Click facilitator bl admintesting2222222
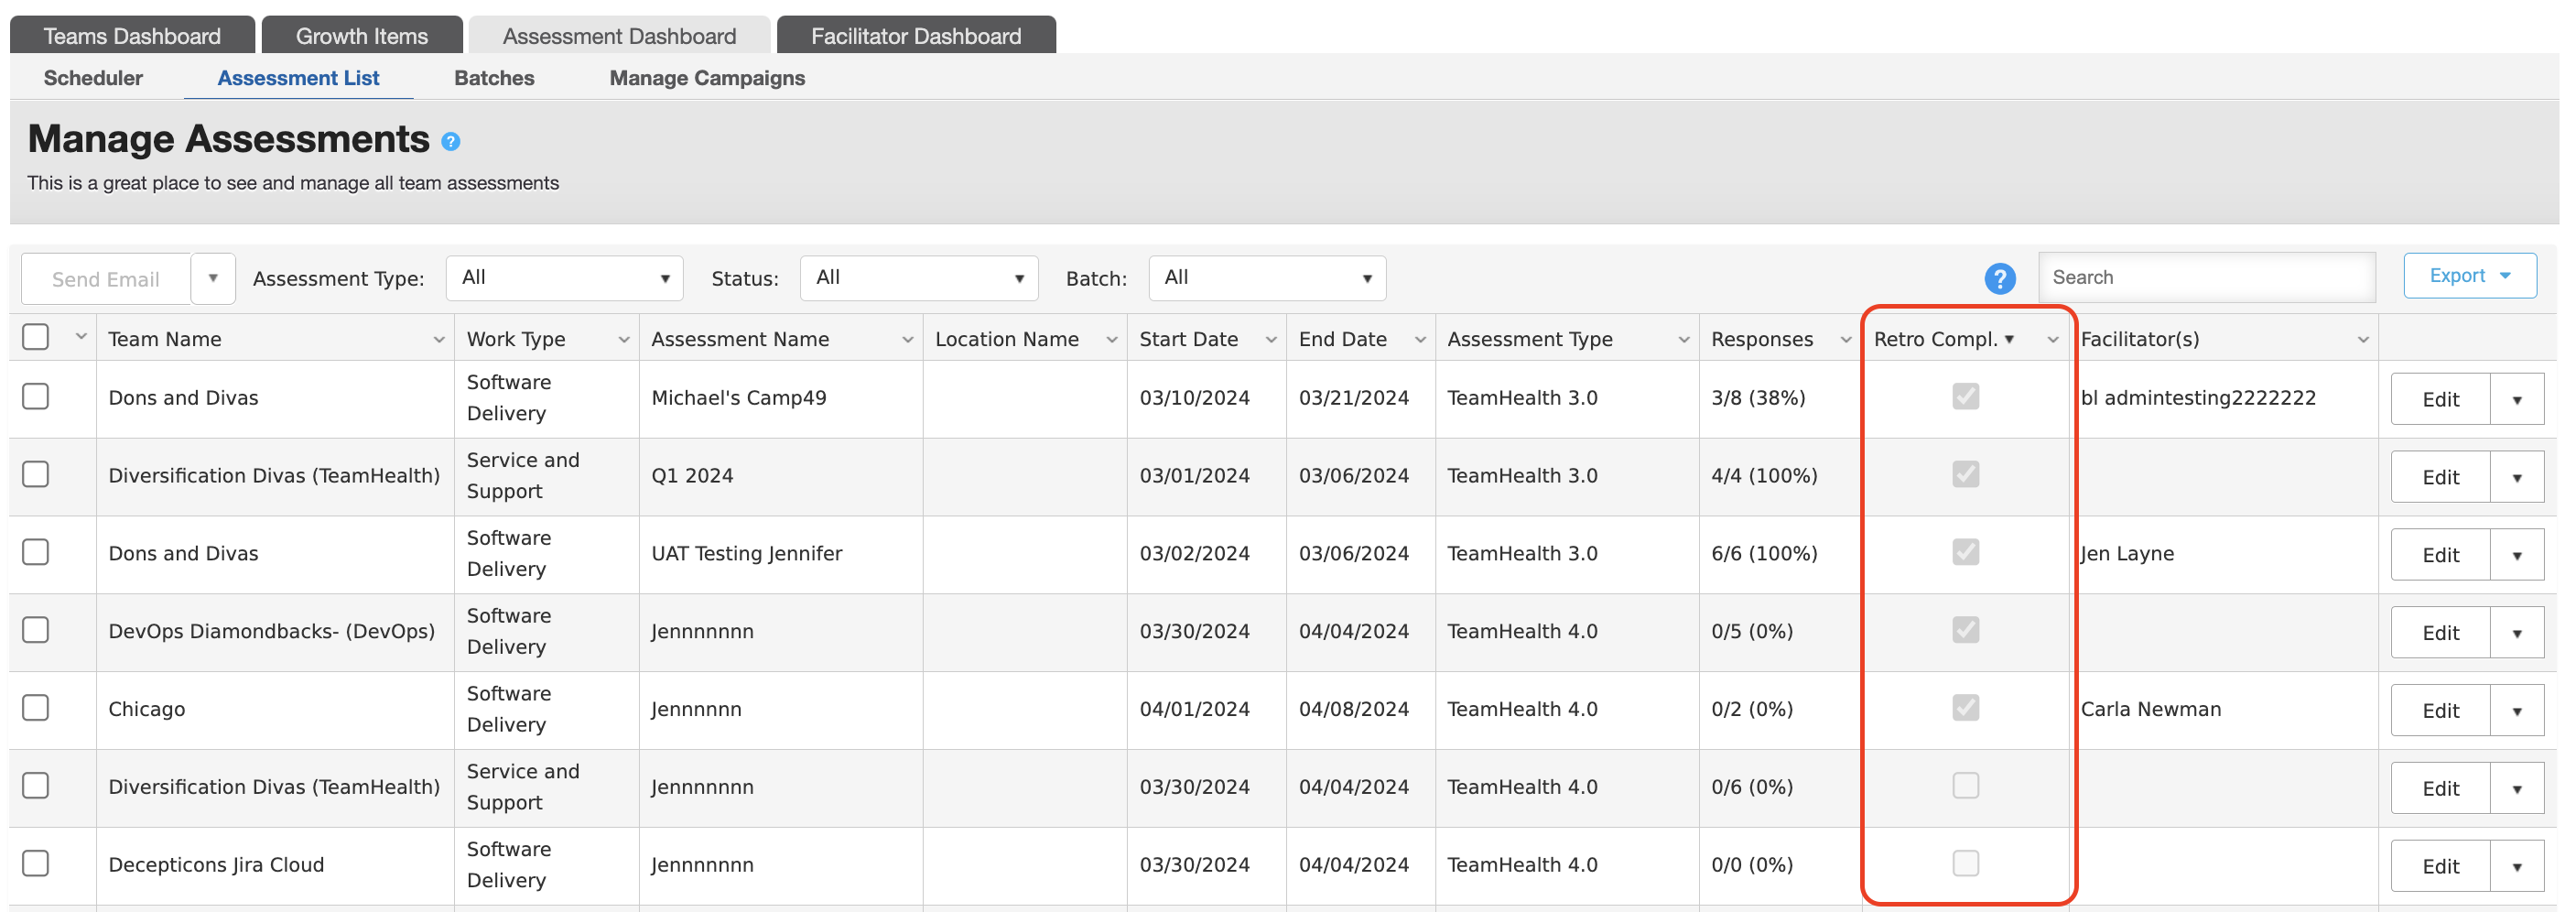The width and height of the screenshot is (2576, 912). (2198, 397)
